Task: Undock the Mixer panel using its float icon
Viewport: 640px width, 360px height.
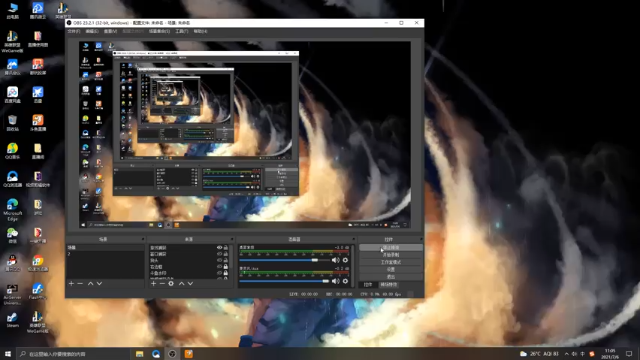Action: tap(353, 239)
